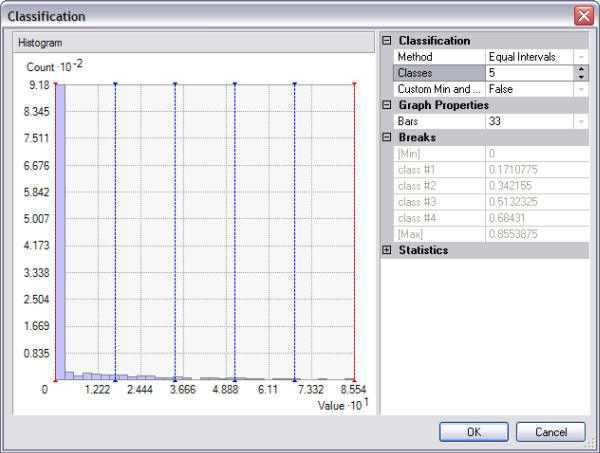This screenshot has width=600, height=453.
Task: Expand the Statistics section
Action: [387, 250]
